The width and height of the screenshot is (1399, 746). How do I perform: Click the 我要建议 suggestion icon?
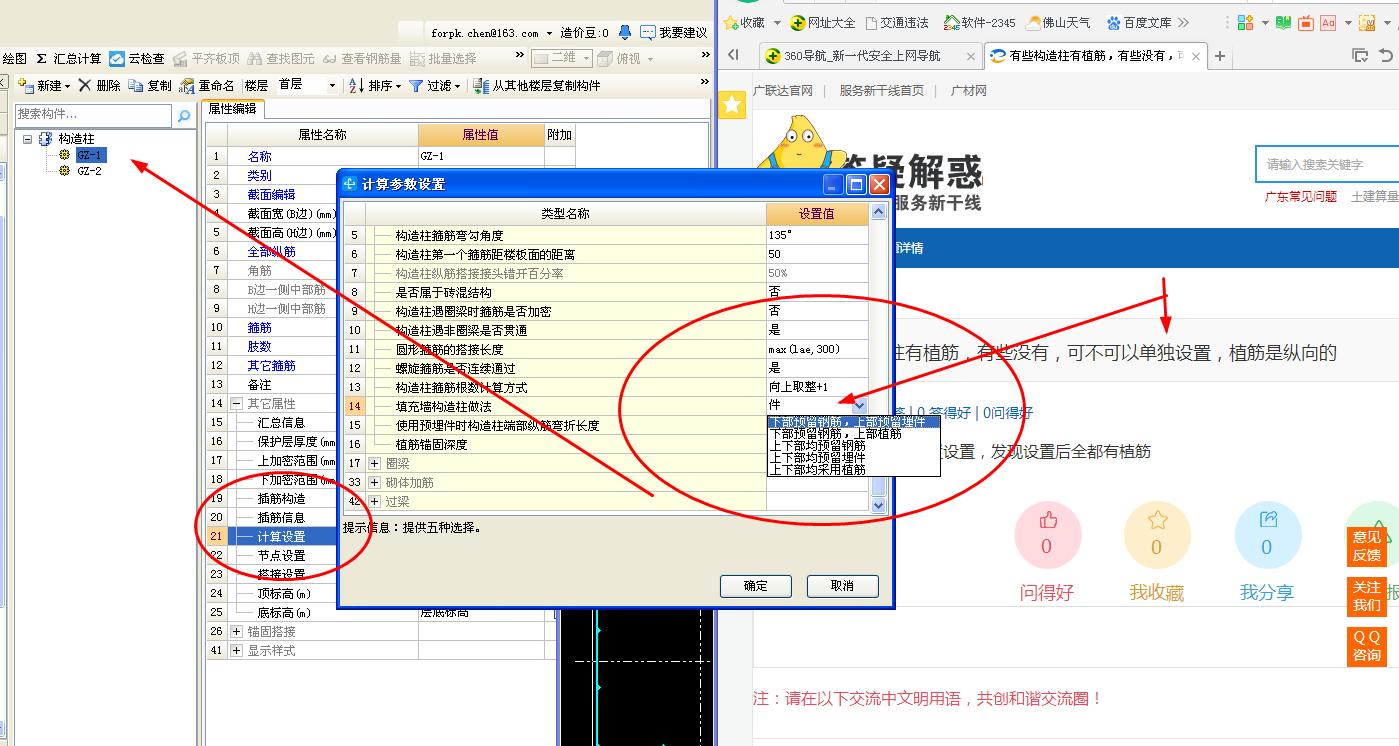tap(648, 33)
